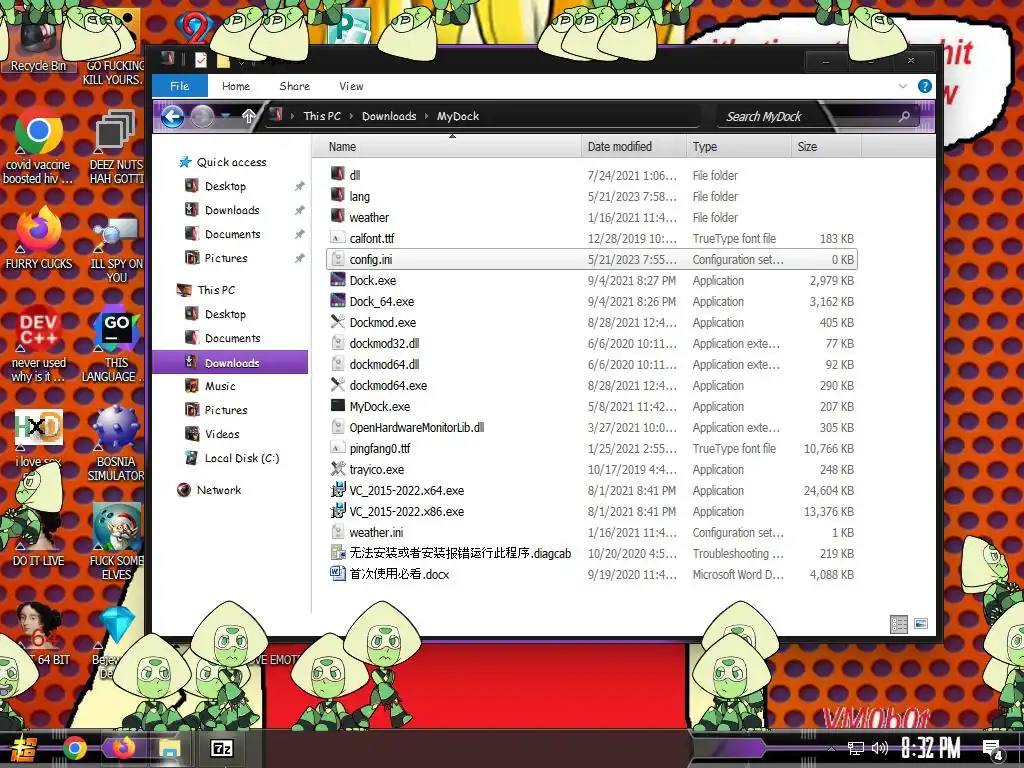Screen dimensions: 1024x768
Task: Select weather.ini file
Action: tap(376, 532)
